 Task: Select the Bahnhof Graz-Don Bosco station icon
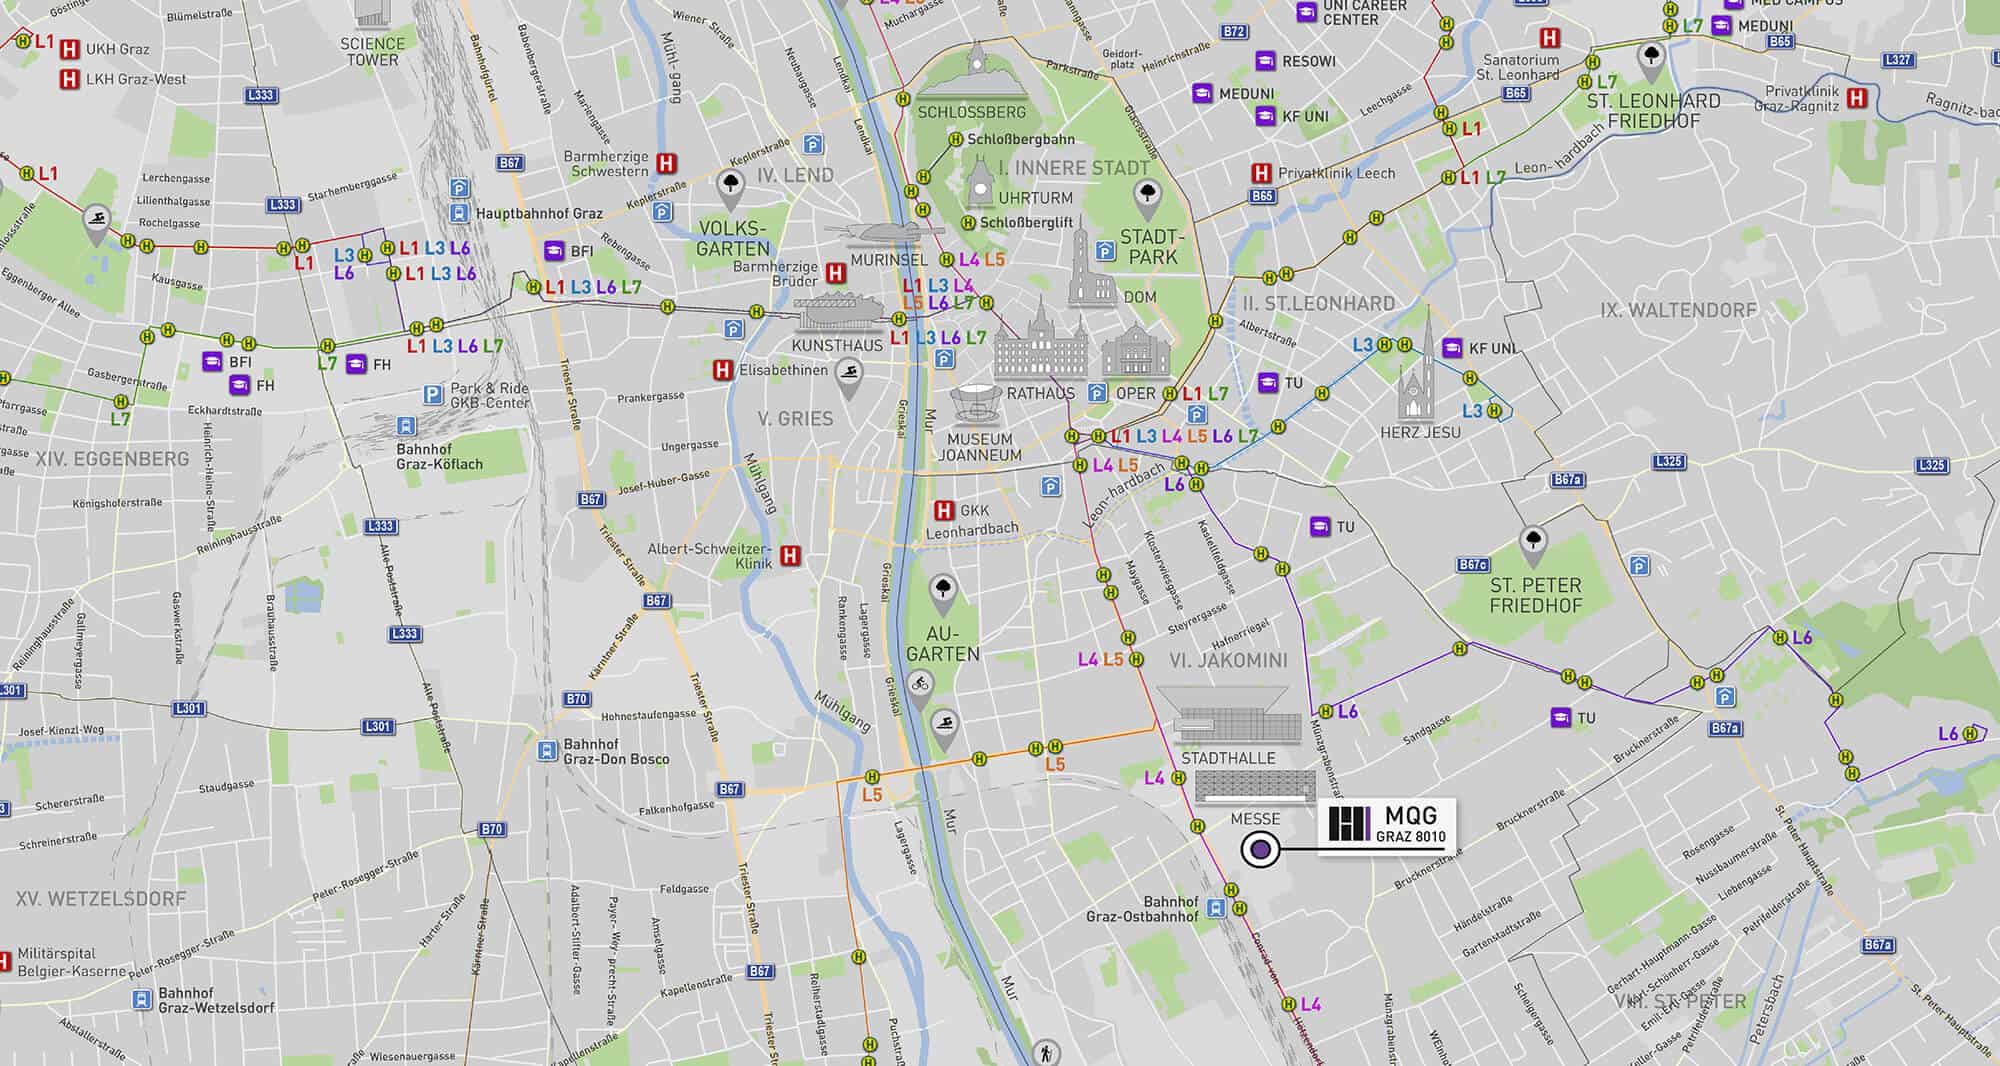547,751
